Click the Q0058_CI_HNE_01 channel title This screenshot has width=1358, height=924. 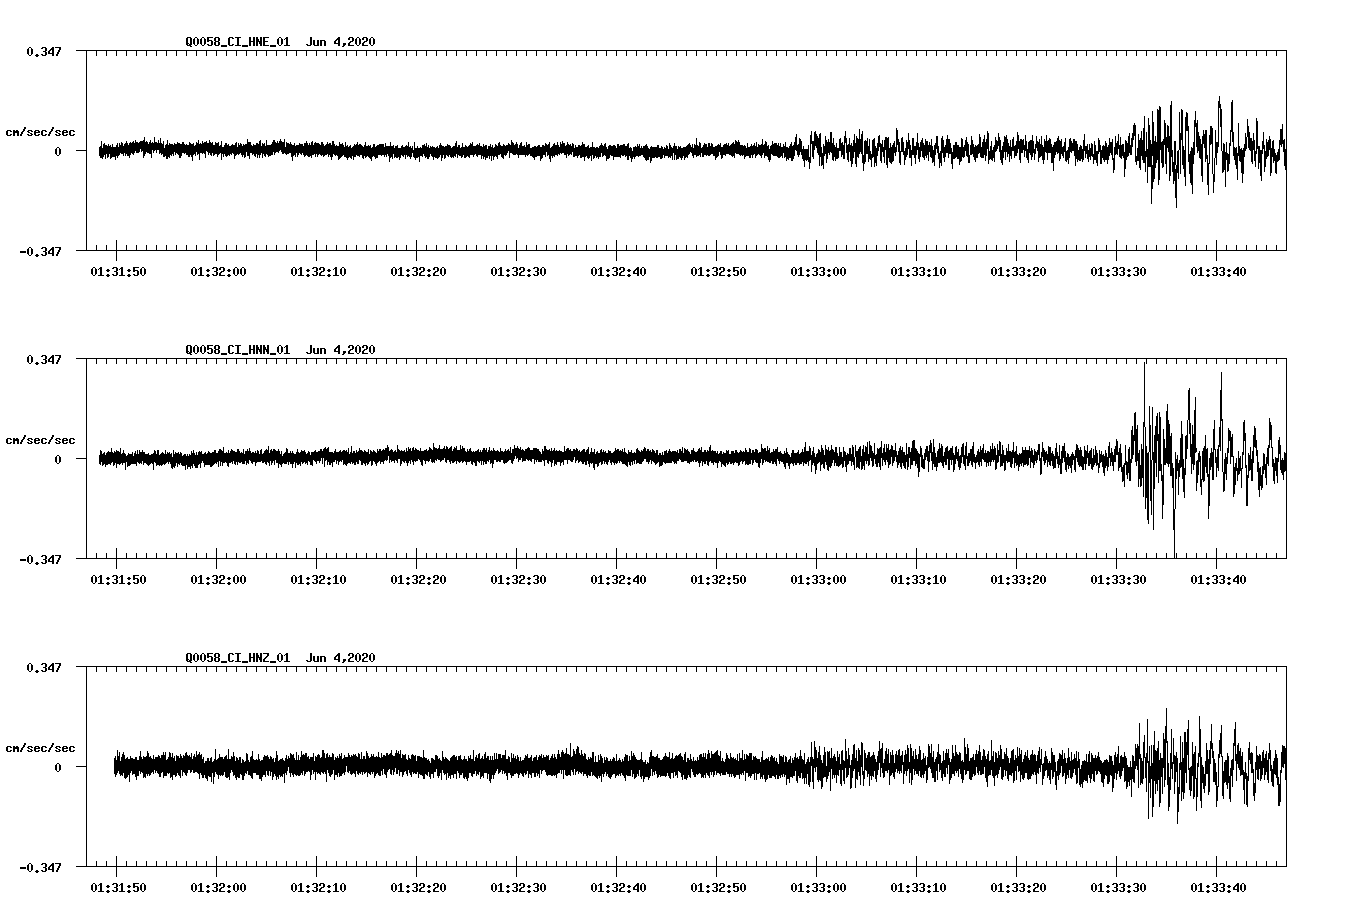[238, 42]
